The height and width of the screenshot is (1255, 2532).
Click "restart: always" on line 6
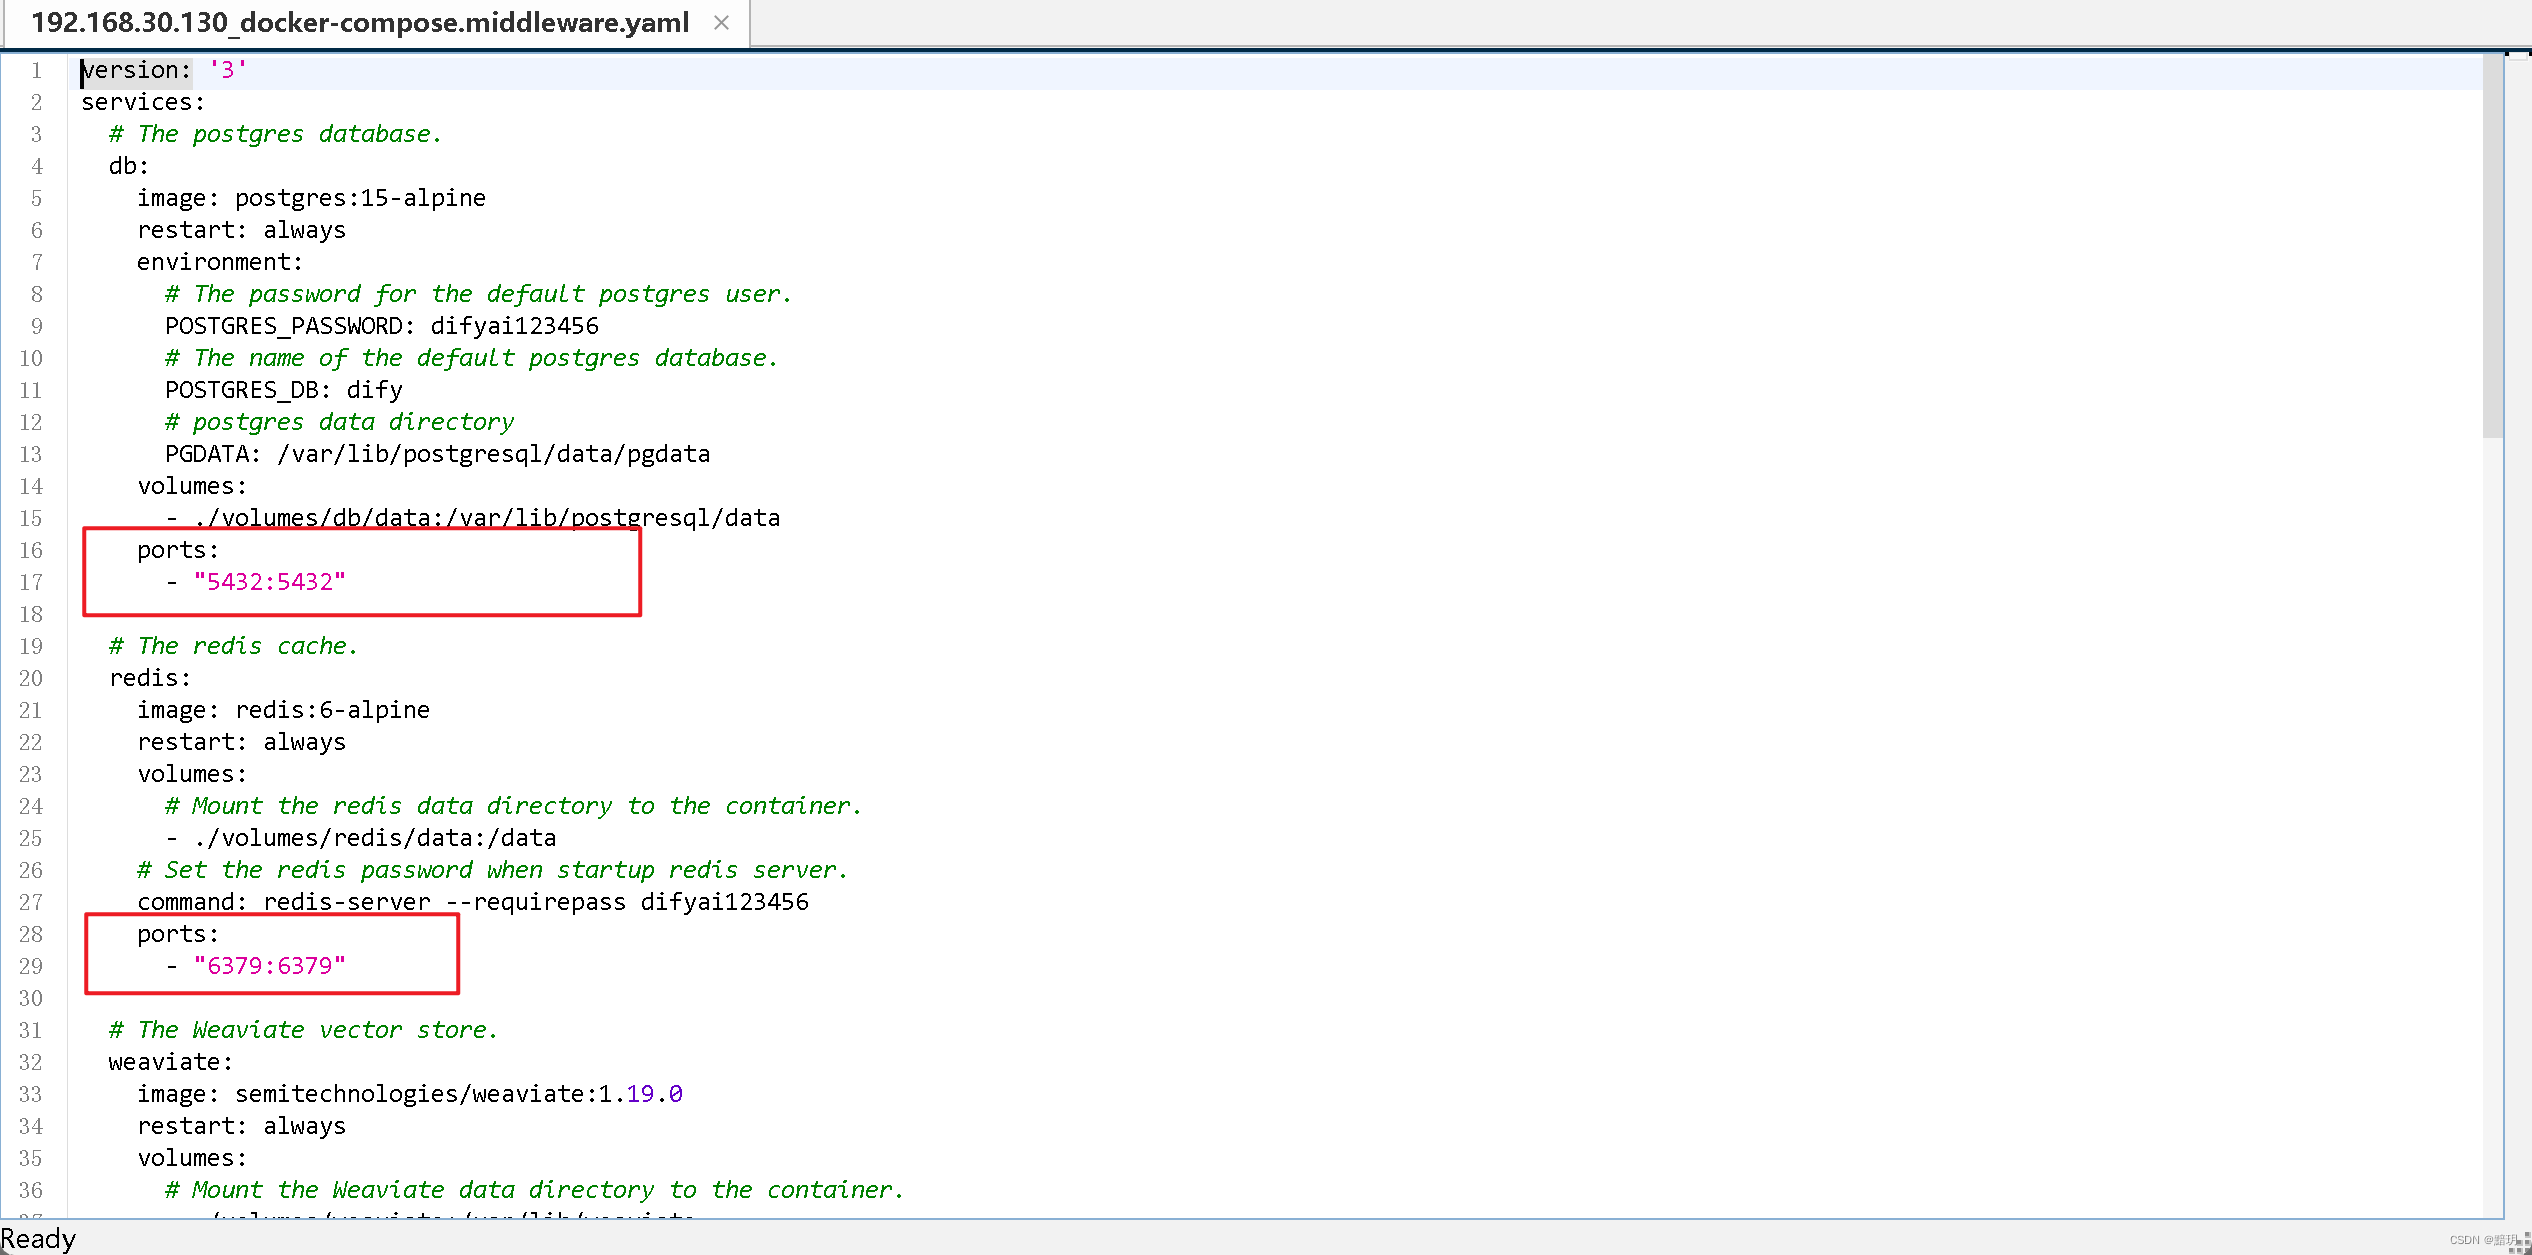click(x=241, y=230)
